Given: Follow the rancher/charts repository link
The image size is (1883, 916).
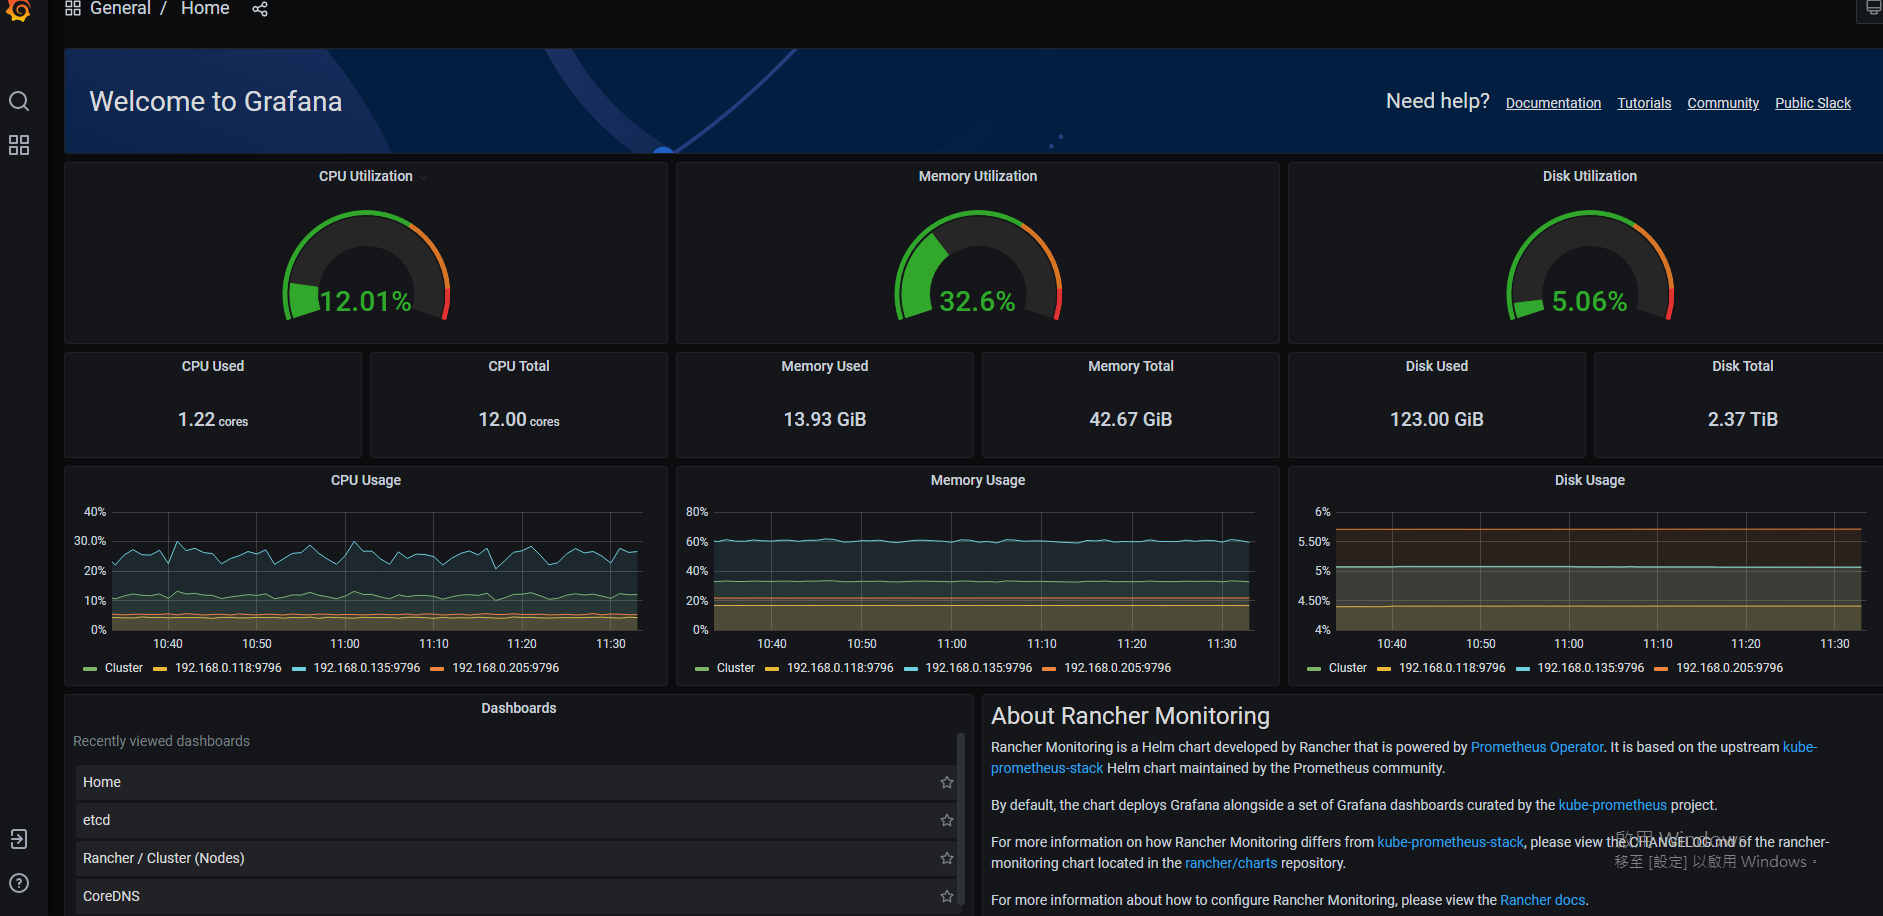Looking at the screenshot, I should [1231, 863].
